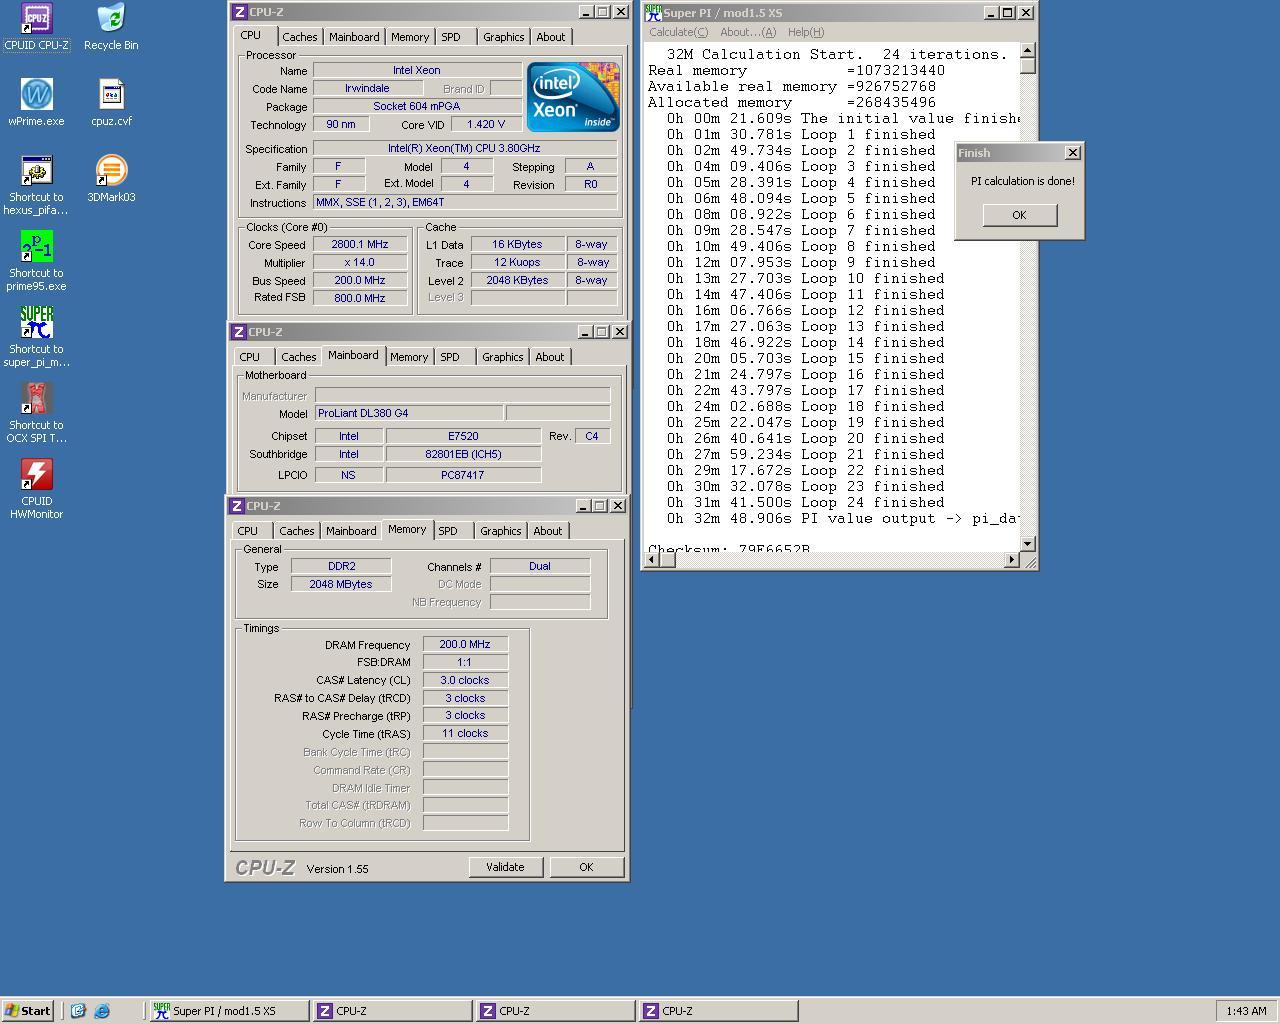Screen dimensions: 1280x1024
Task: Click the top CPU-Z window title icon
Action: [x=240, y=12]
